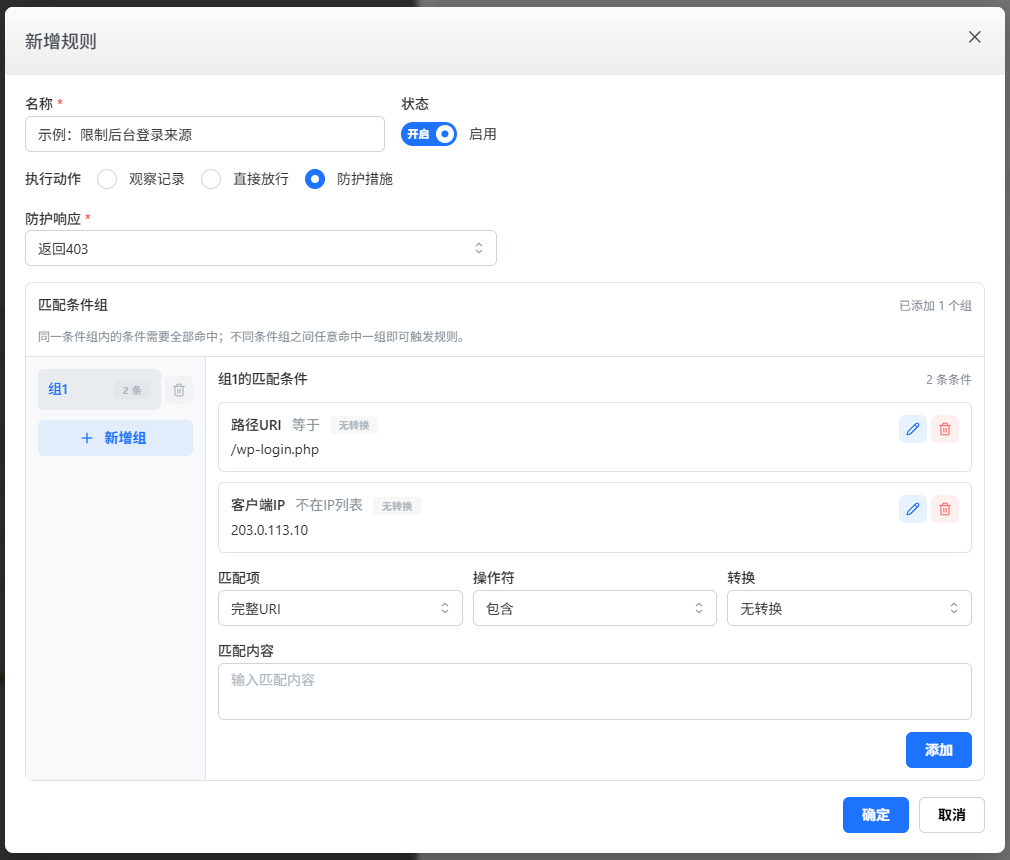The height and width of the screenshot is (860, 1010).
Task: Toggle the 开启 status switch
Action: (428, 134)
